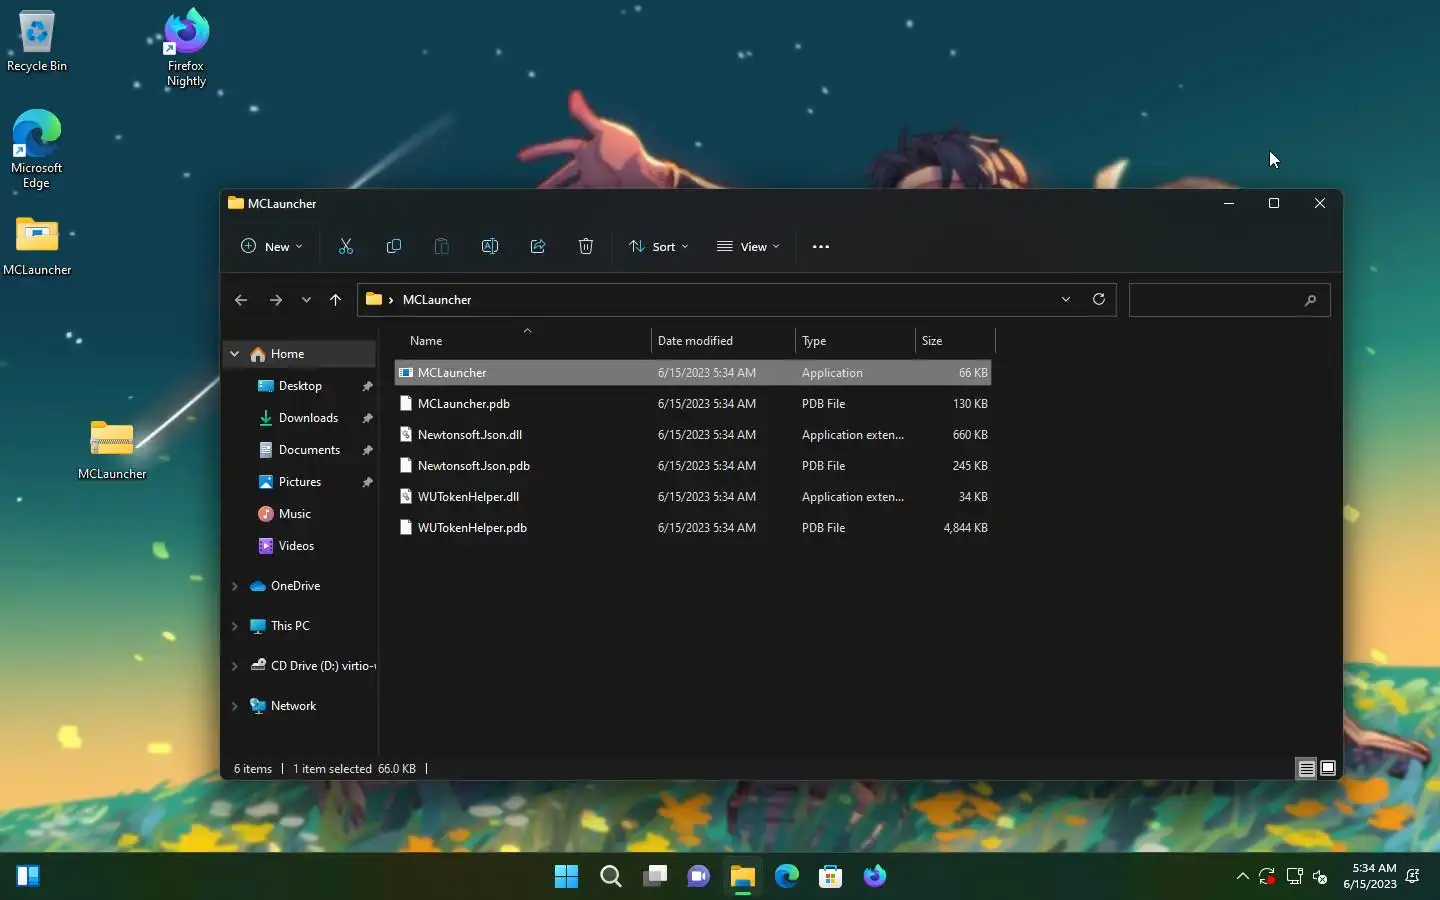
Task: Select WUTokenHelper.pdb file
Action: pos(693,528)
